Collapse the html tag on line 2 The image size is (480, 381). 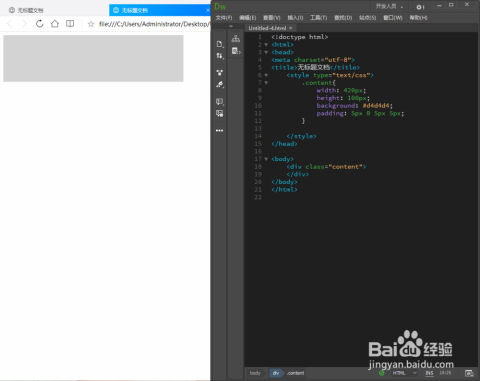[266, 45]
